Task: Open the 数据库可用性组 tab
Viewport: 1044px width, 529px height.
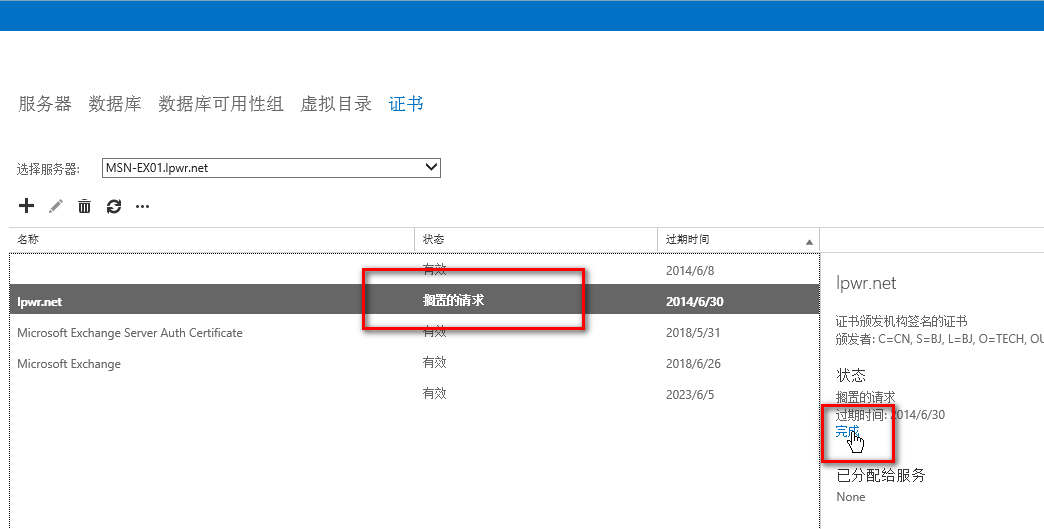Action: coord(221,104)
